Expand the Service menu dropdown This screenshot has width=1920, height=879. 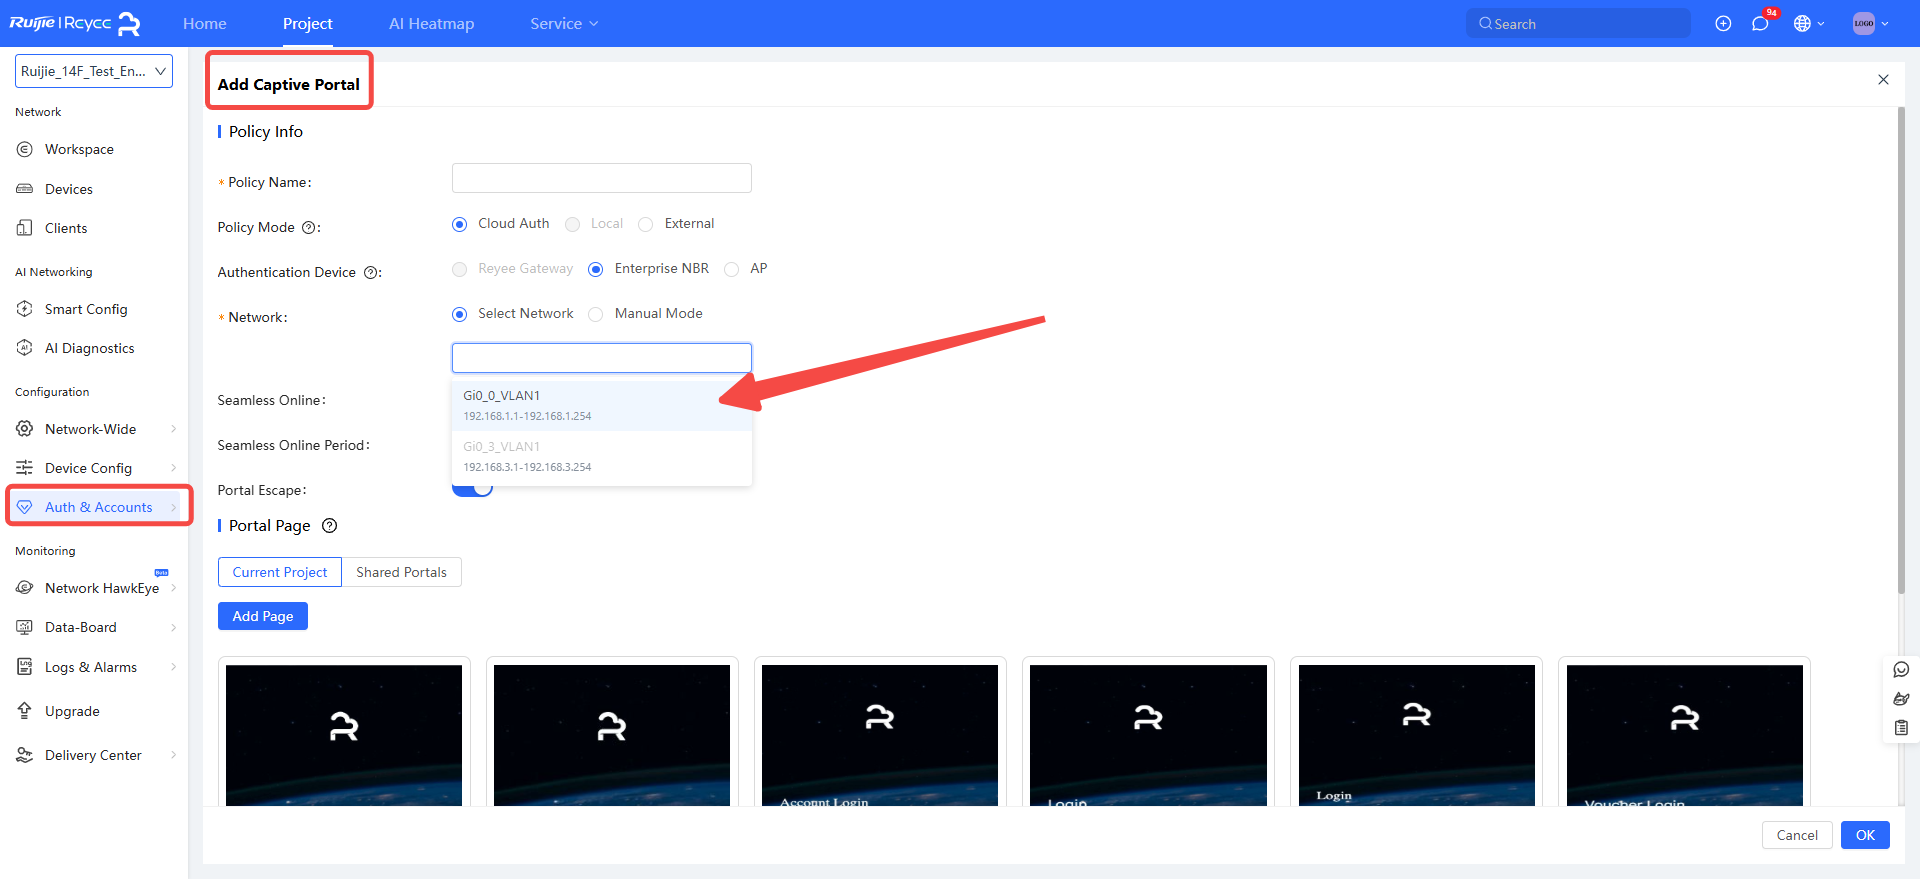tap(564, 24)
